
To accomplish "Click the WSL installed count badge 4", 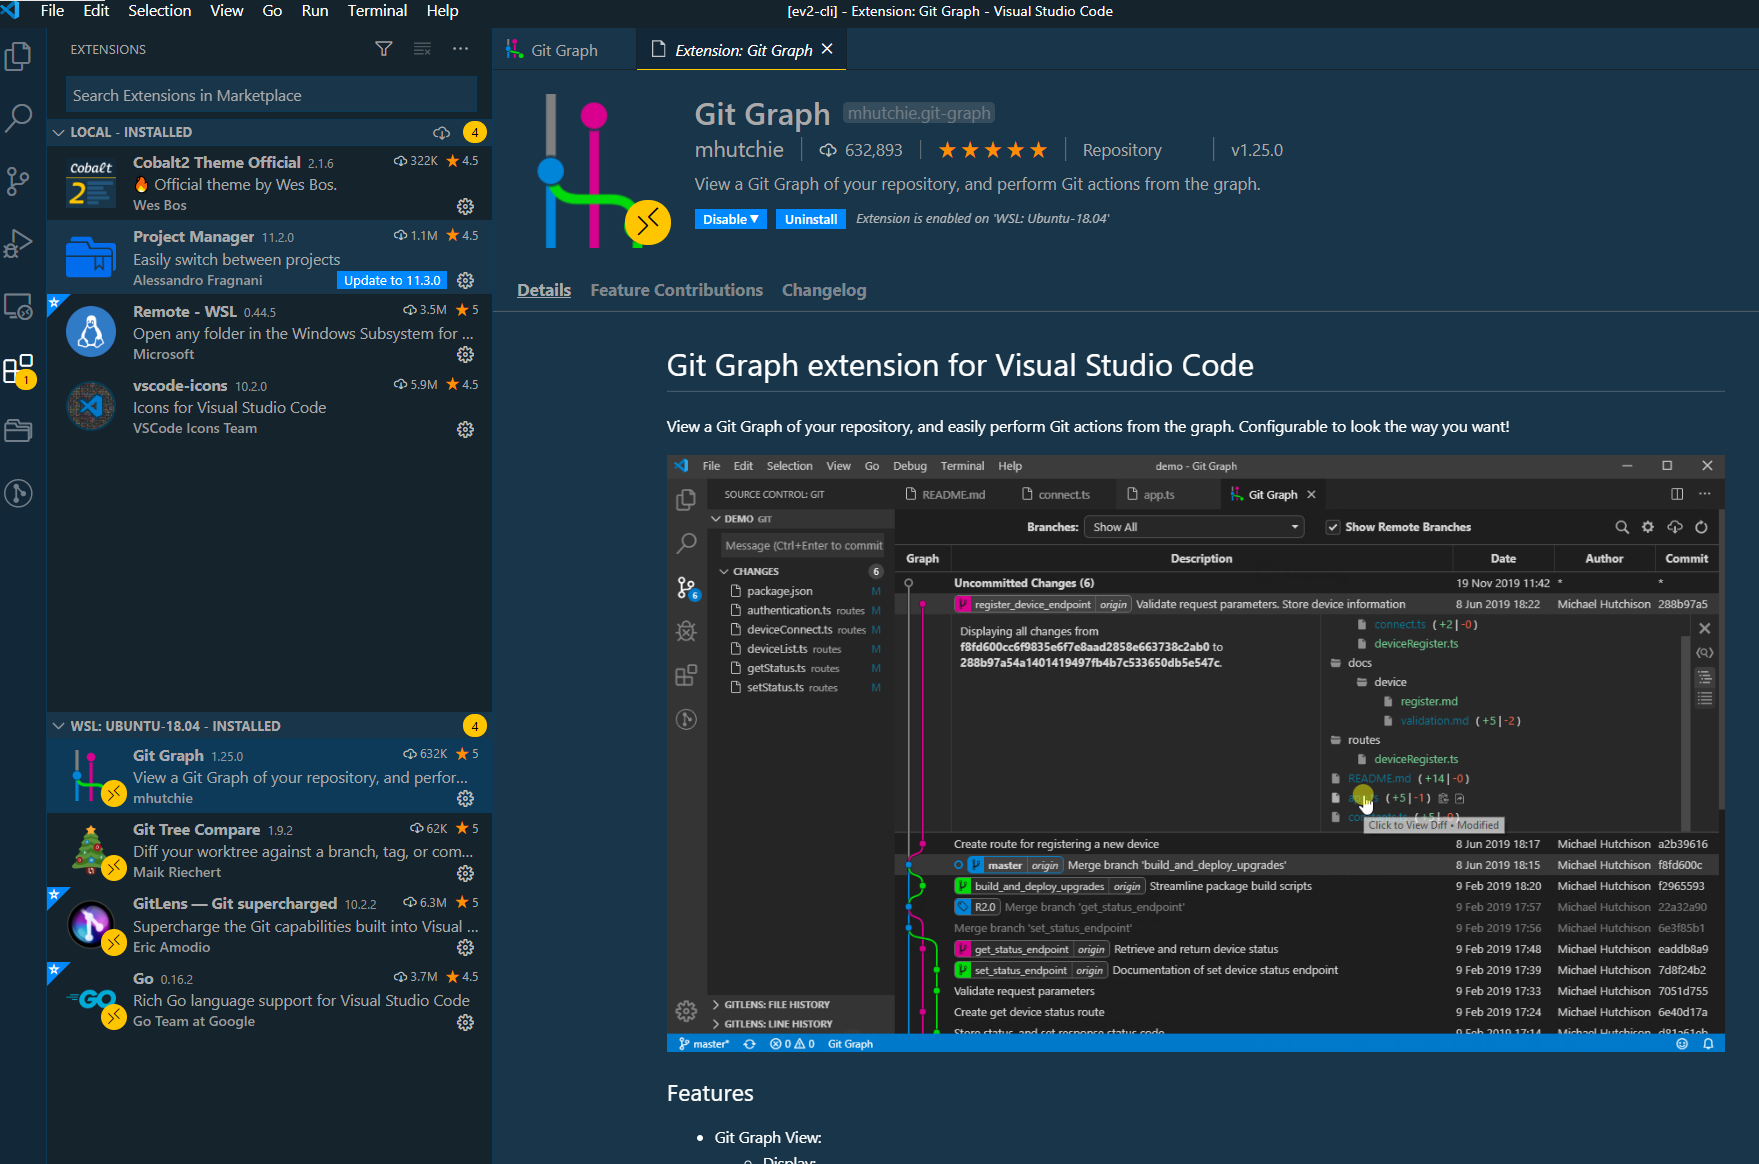I will [x=475, y=726].
